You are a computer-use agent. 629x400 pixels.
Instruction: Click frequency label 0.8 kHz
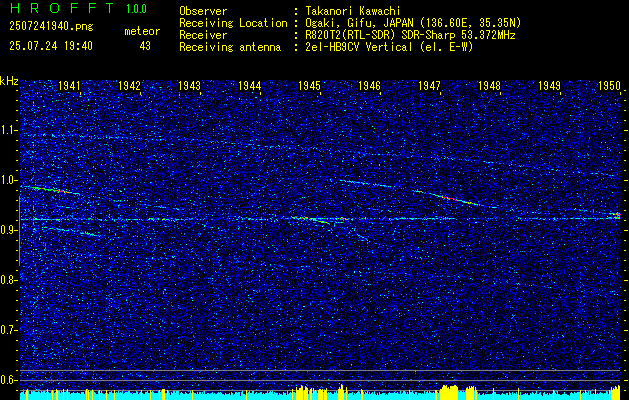[9, 280]
